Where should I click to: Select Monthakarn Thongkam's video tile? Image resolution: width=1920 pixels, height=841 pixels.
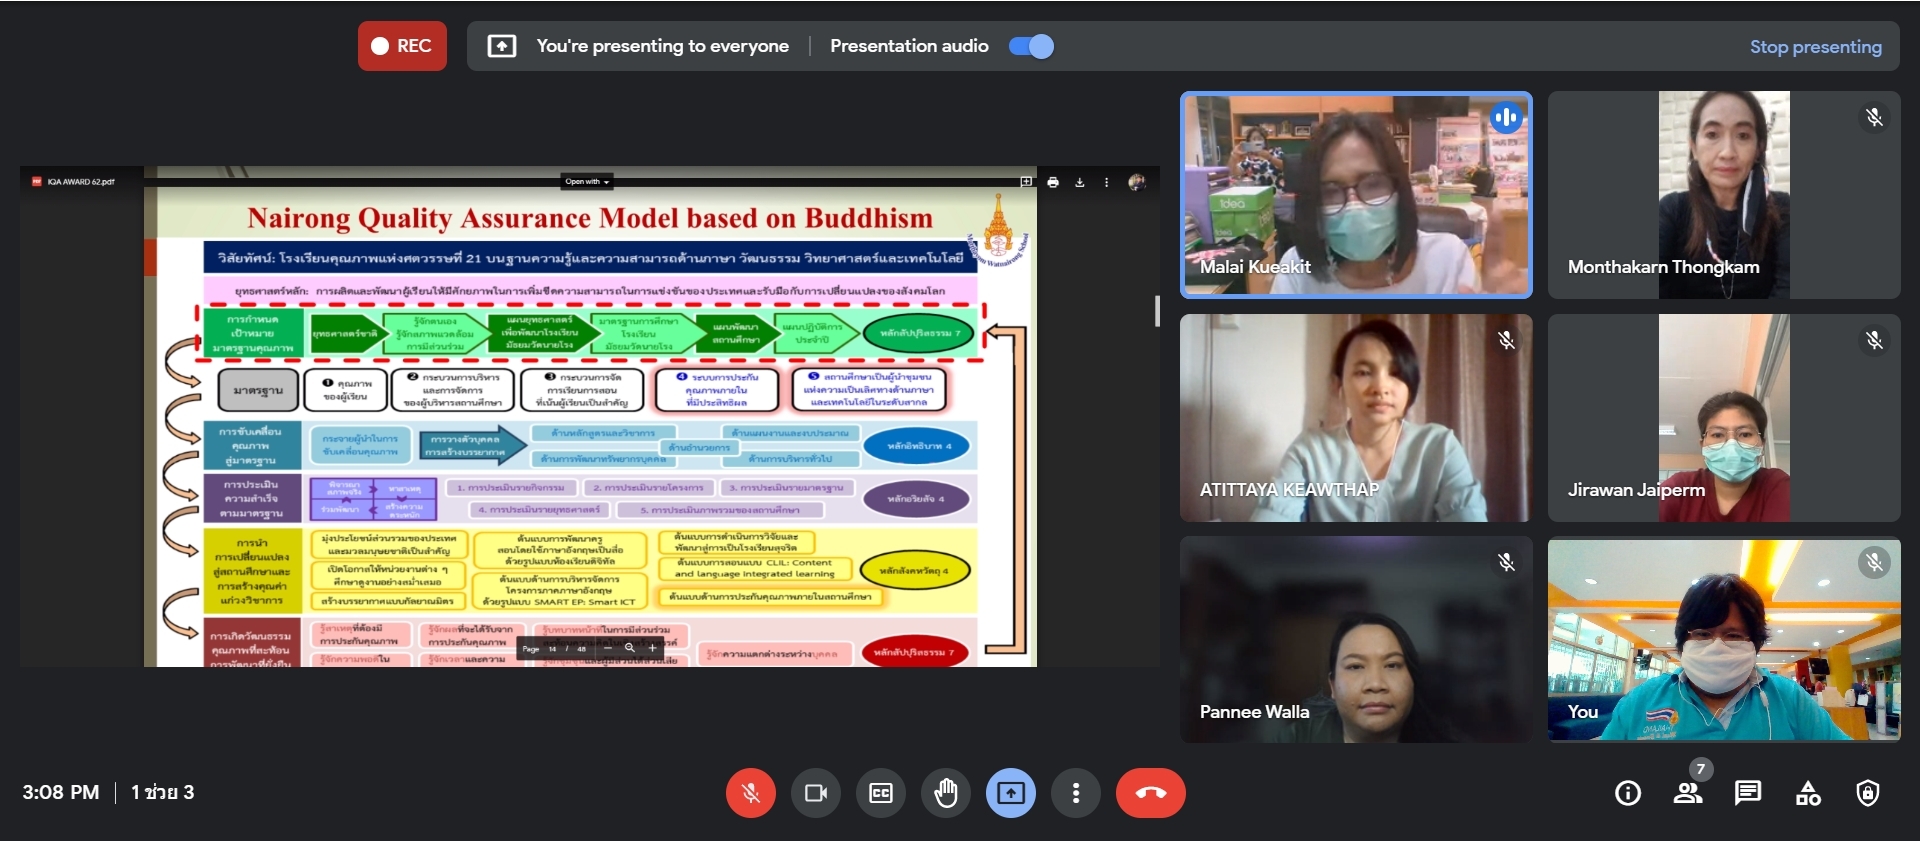[x=1724, y=195]
